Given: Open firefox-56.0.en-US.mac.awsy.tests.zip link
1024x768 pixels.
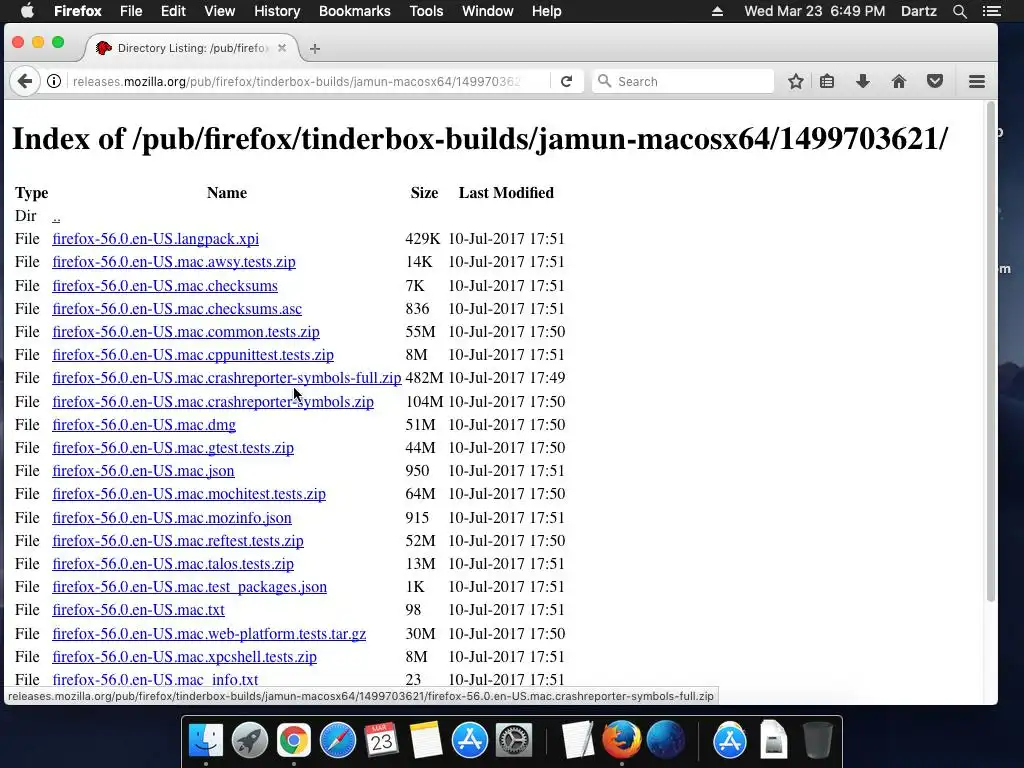Looking at the screenshot, I should point(174,262).
